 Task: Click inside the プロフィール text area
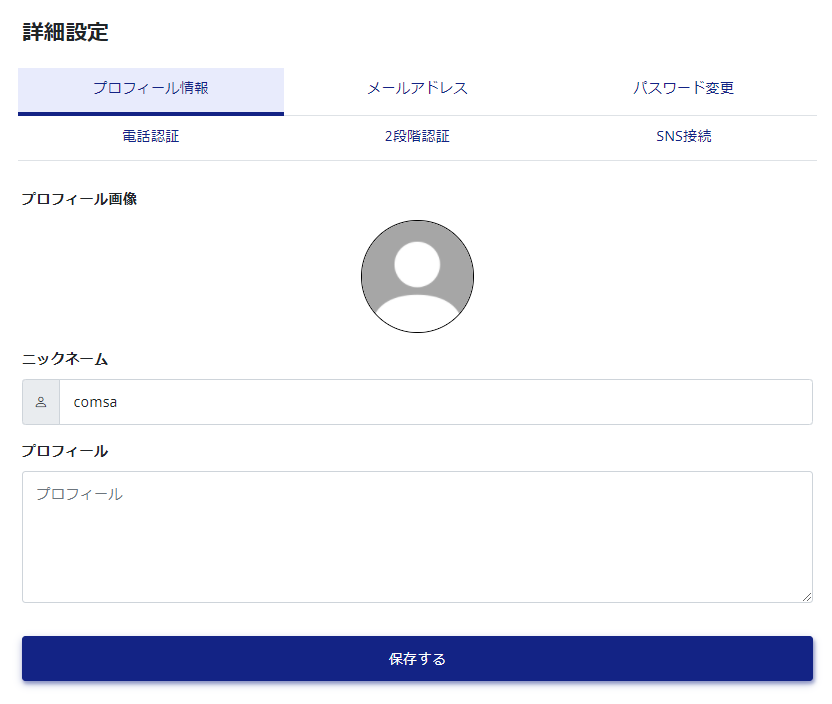[417, 537]
